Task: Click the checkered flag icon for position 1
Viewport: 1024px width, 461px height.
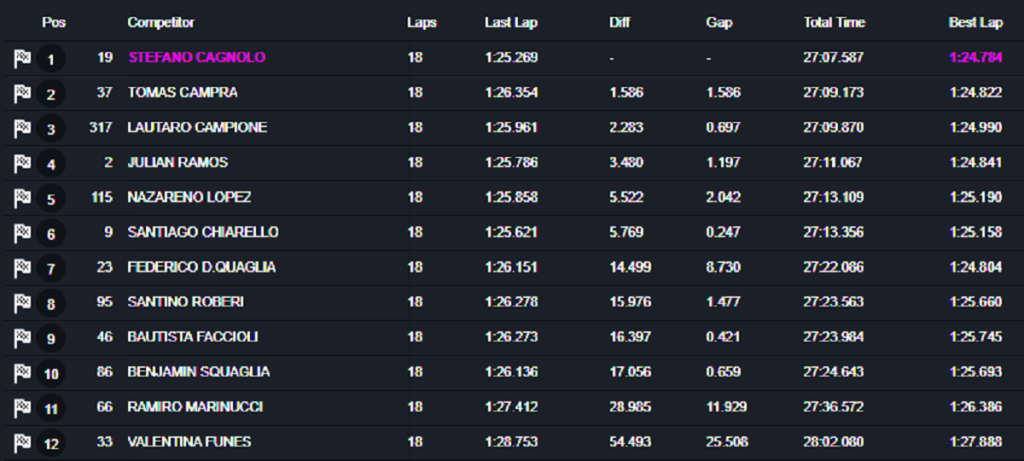Action: point(22,59)
